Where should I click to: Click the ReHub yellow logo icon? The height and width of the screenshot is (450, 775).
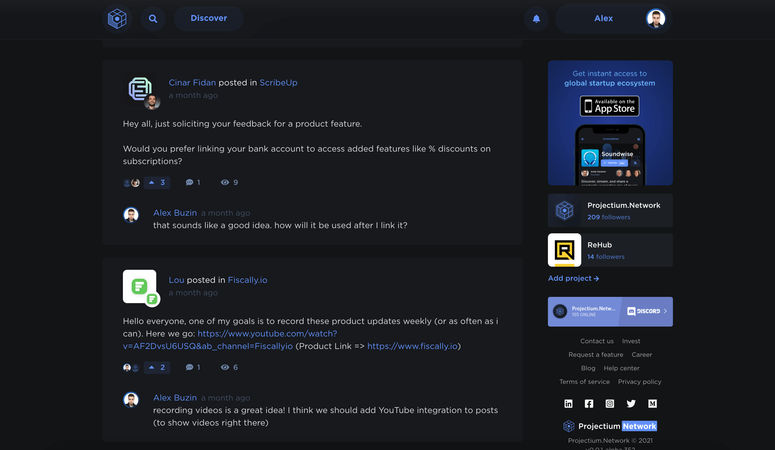pos(564,250)
